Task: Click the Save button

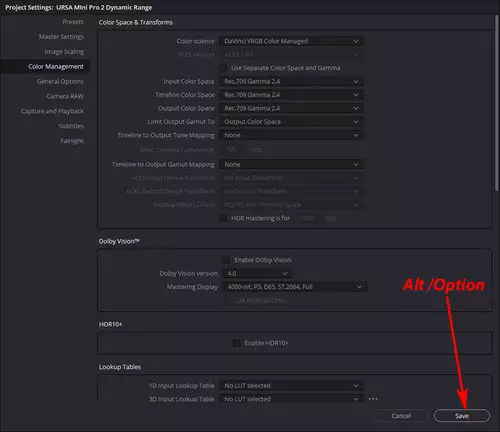Action: [462, 416]
